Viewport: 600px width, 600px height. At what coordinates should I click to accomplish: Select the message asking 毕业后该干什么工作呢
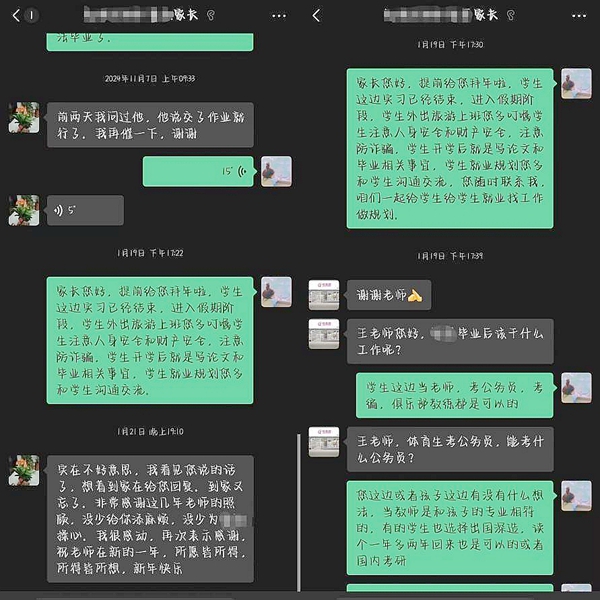click(x=450, y=341)
